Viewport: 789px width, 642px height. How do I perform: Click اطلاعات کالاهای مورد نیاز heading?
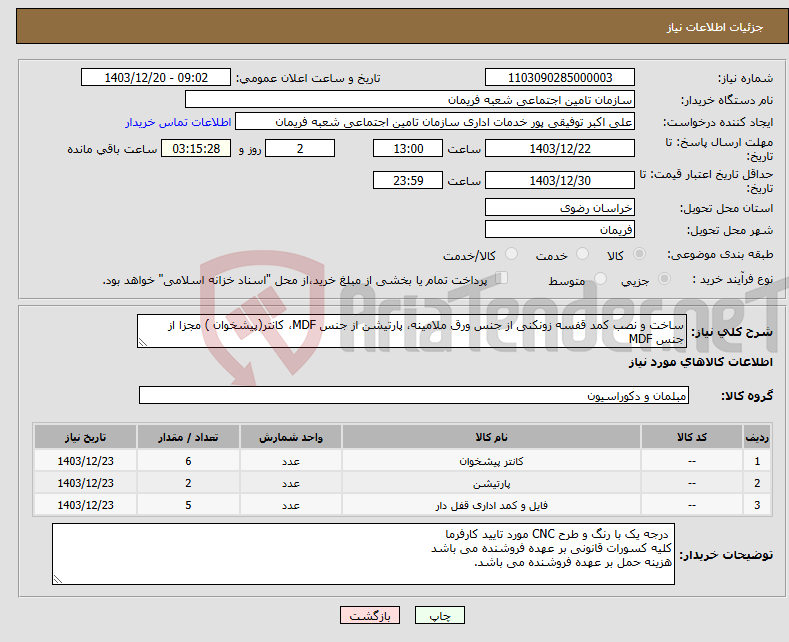pyautogui.click(x=700, y=362)
